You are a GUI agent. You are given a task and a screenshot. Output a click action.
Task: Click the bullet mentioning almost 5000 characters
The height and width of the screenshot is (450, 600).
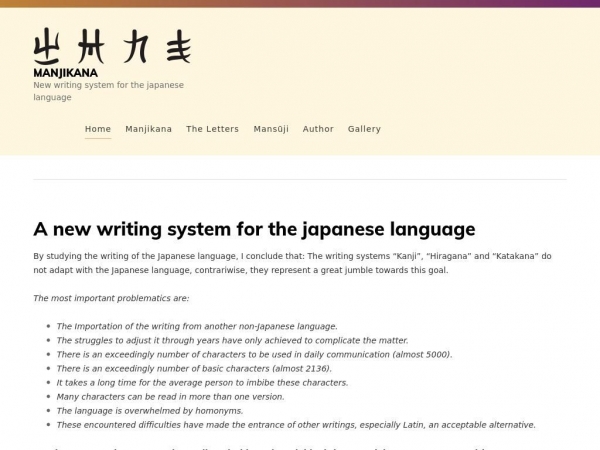254,354
